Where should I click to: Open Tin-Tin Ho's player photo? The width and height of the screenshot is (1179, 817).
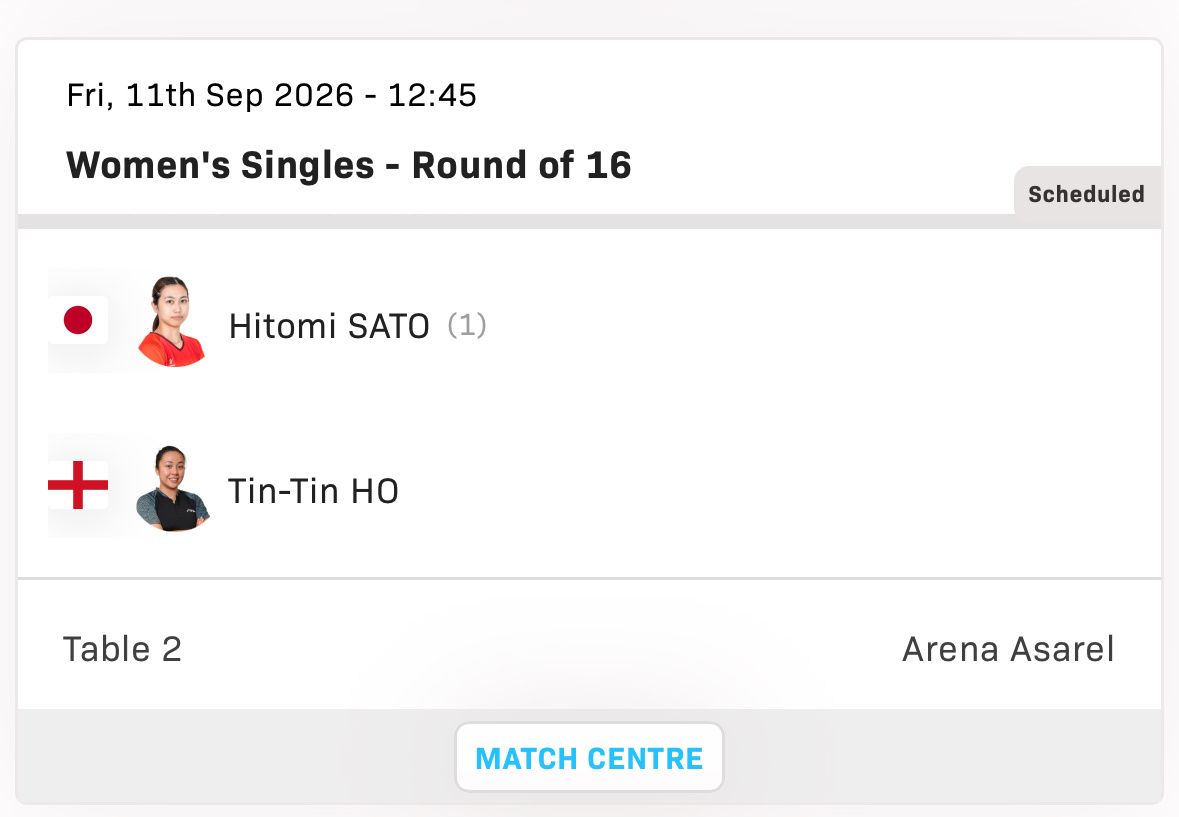click(x=172, y=489)
